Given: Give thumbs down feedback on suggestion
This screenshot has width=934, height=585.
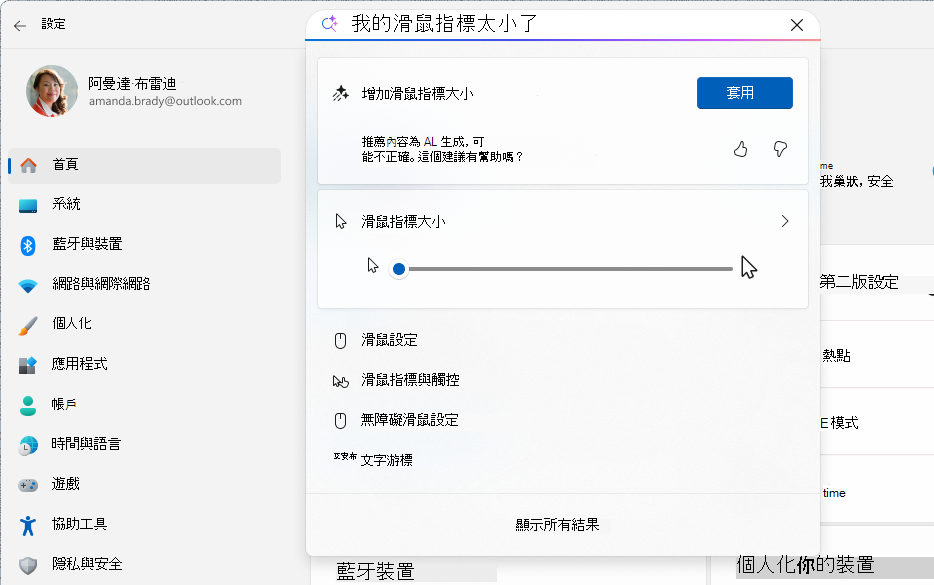Looking at the screenshot, I should [x=780, y=149].
